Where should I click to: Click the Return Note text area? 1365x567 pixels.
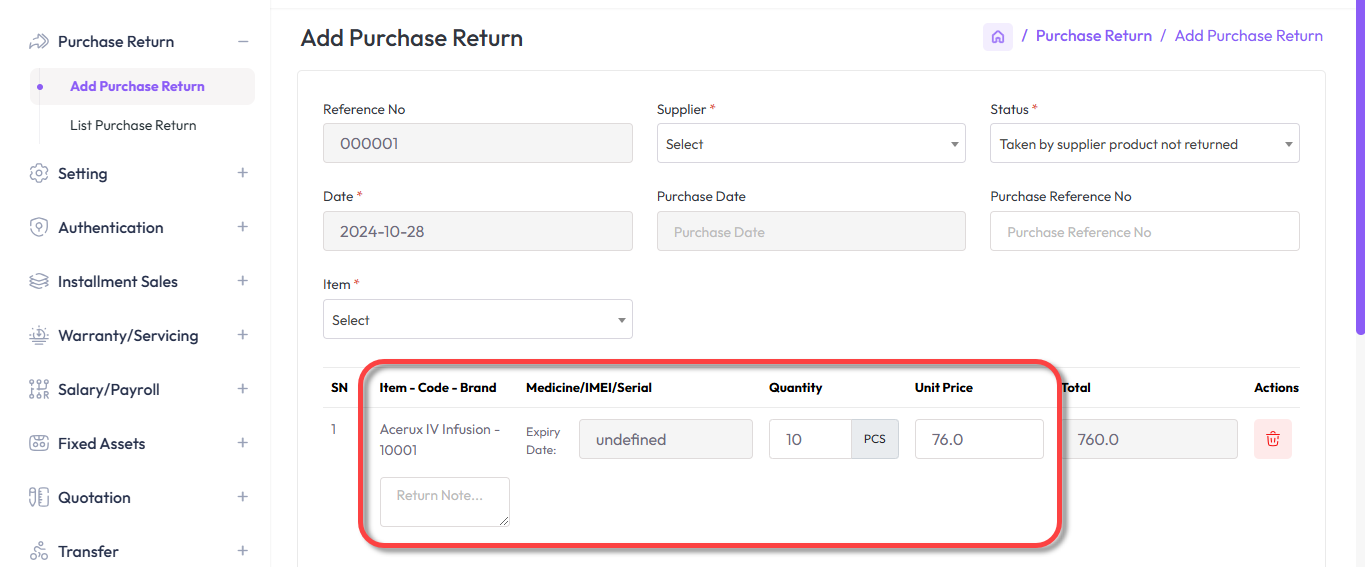click(444, 501)
